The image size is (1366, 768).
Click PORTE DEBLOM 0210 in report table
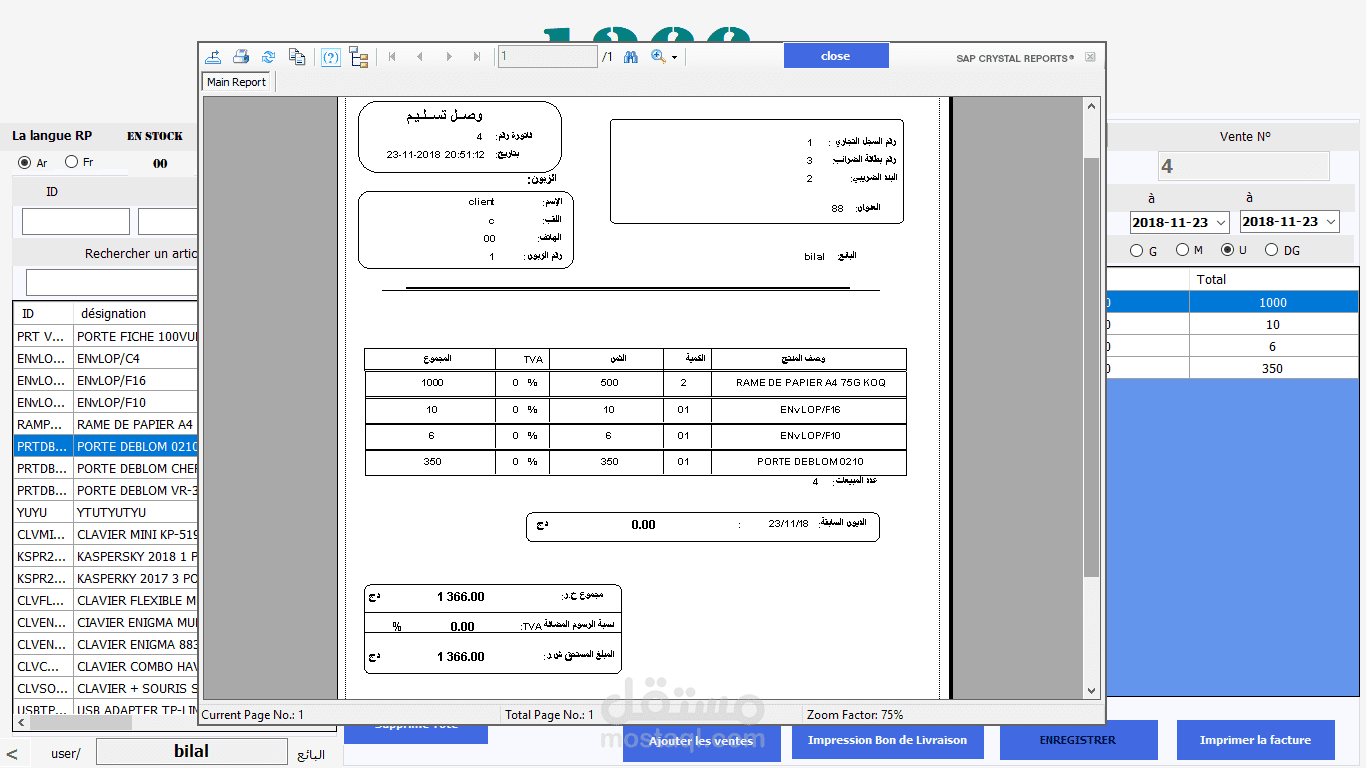pyautogui.click(x=810, y=461)
